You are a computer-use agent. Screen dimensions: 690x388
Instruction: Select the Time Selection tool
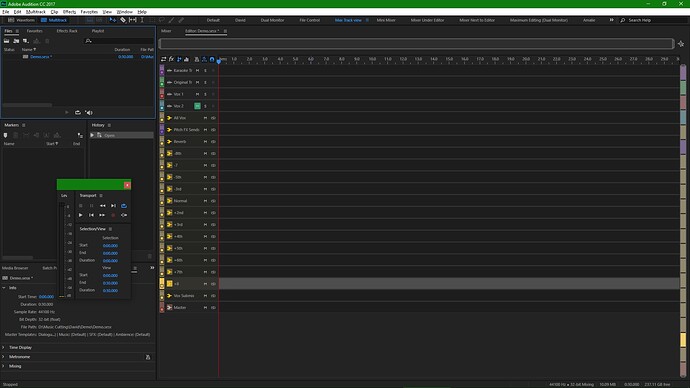(142, 20)
